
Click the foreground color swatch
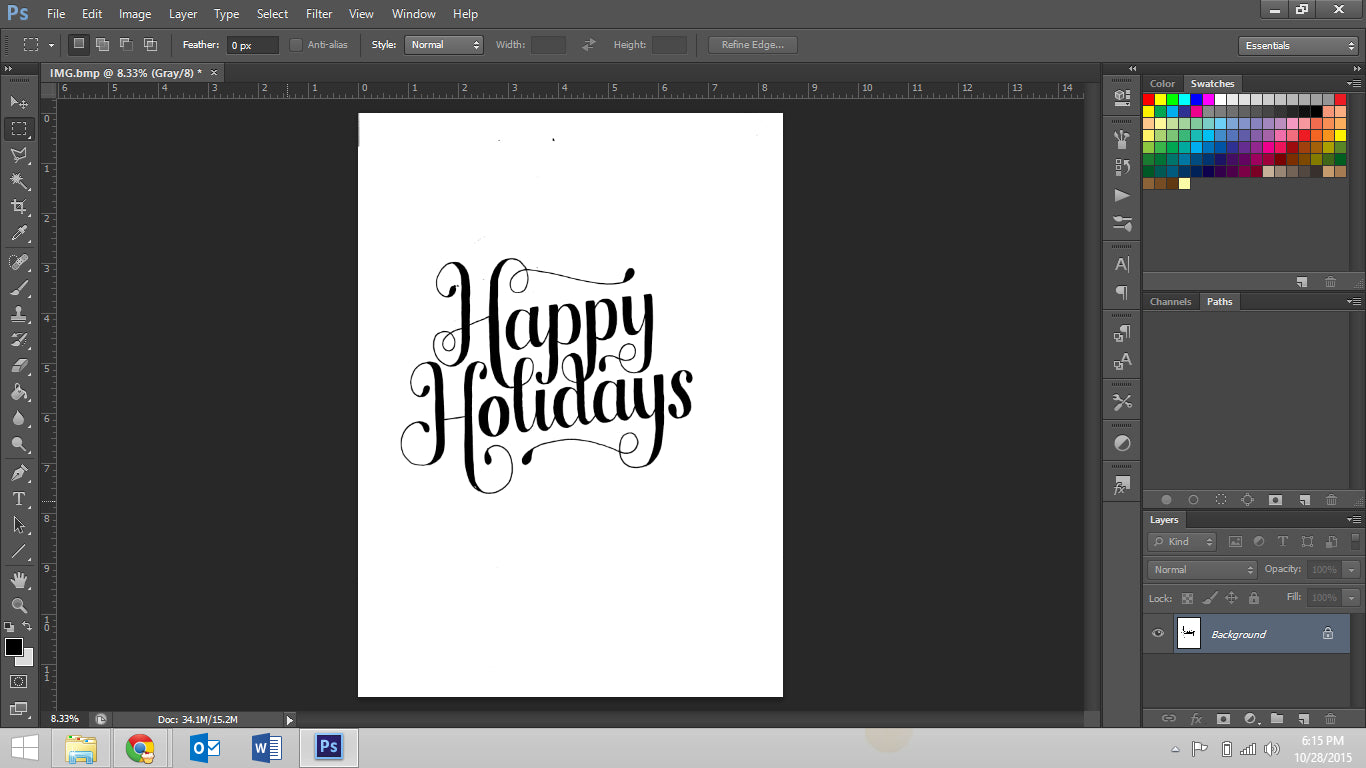click(x=13, y=647)
